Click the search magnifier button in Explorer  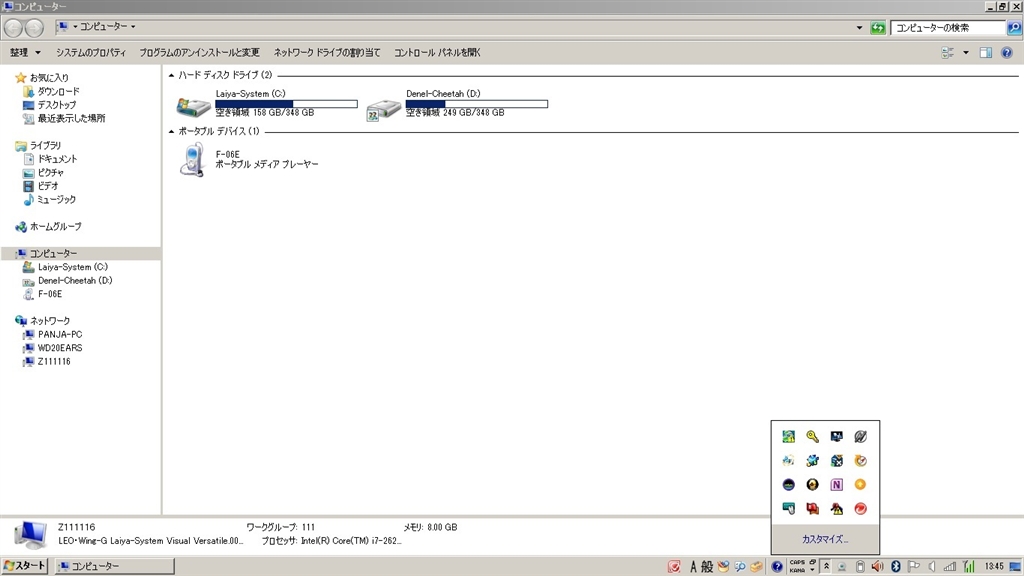click(1014, 27)
